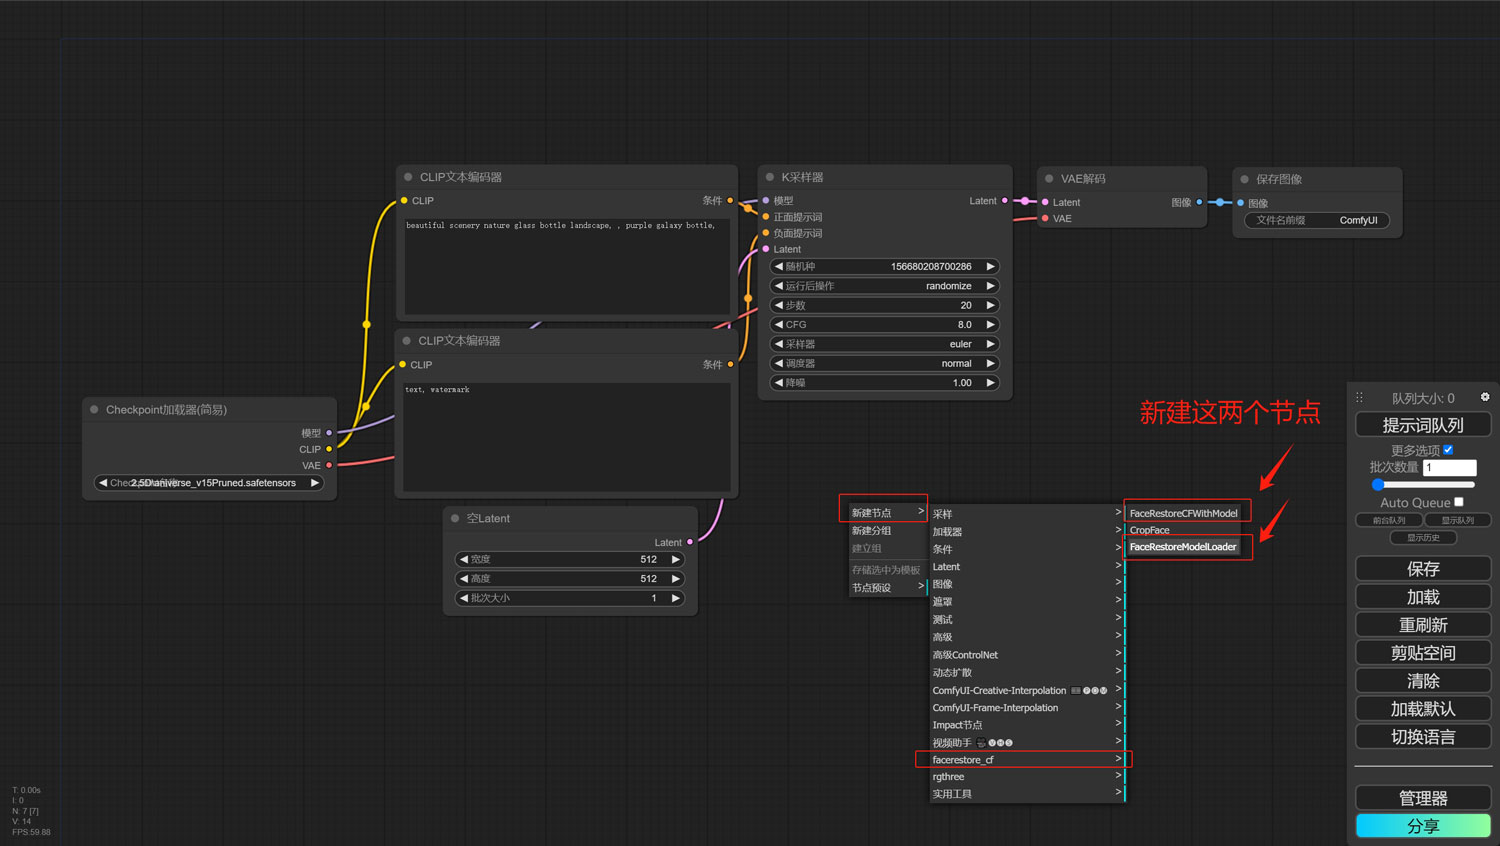Click the 提示词队列 button
Viewport: 1500px width, 846px height.
point(1422,425)
